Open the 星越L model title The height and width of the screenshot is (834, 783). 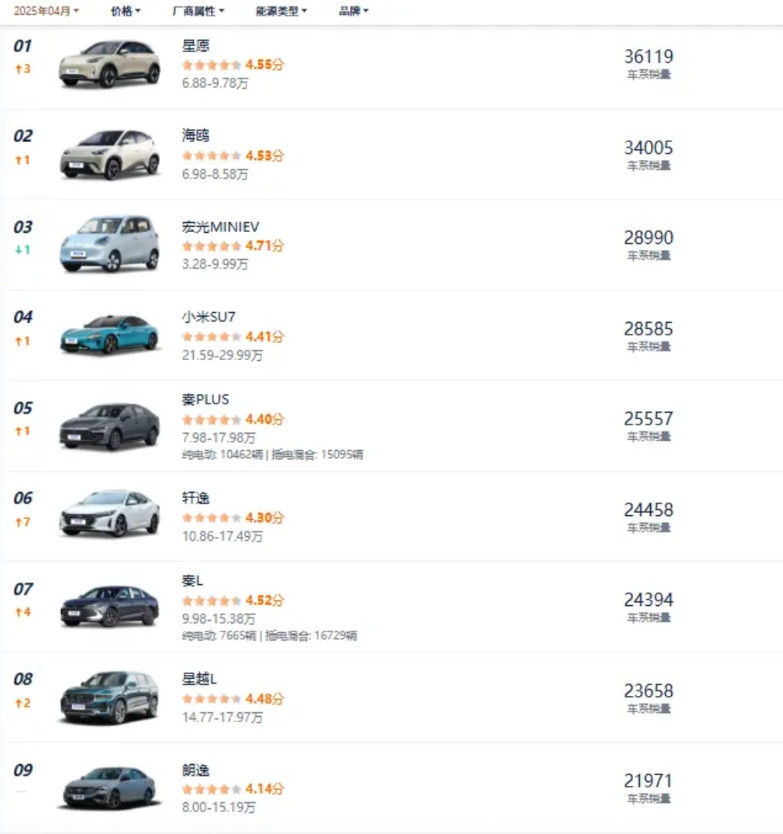coord(199,679)
